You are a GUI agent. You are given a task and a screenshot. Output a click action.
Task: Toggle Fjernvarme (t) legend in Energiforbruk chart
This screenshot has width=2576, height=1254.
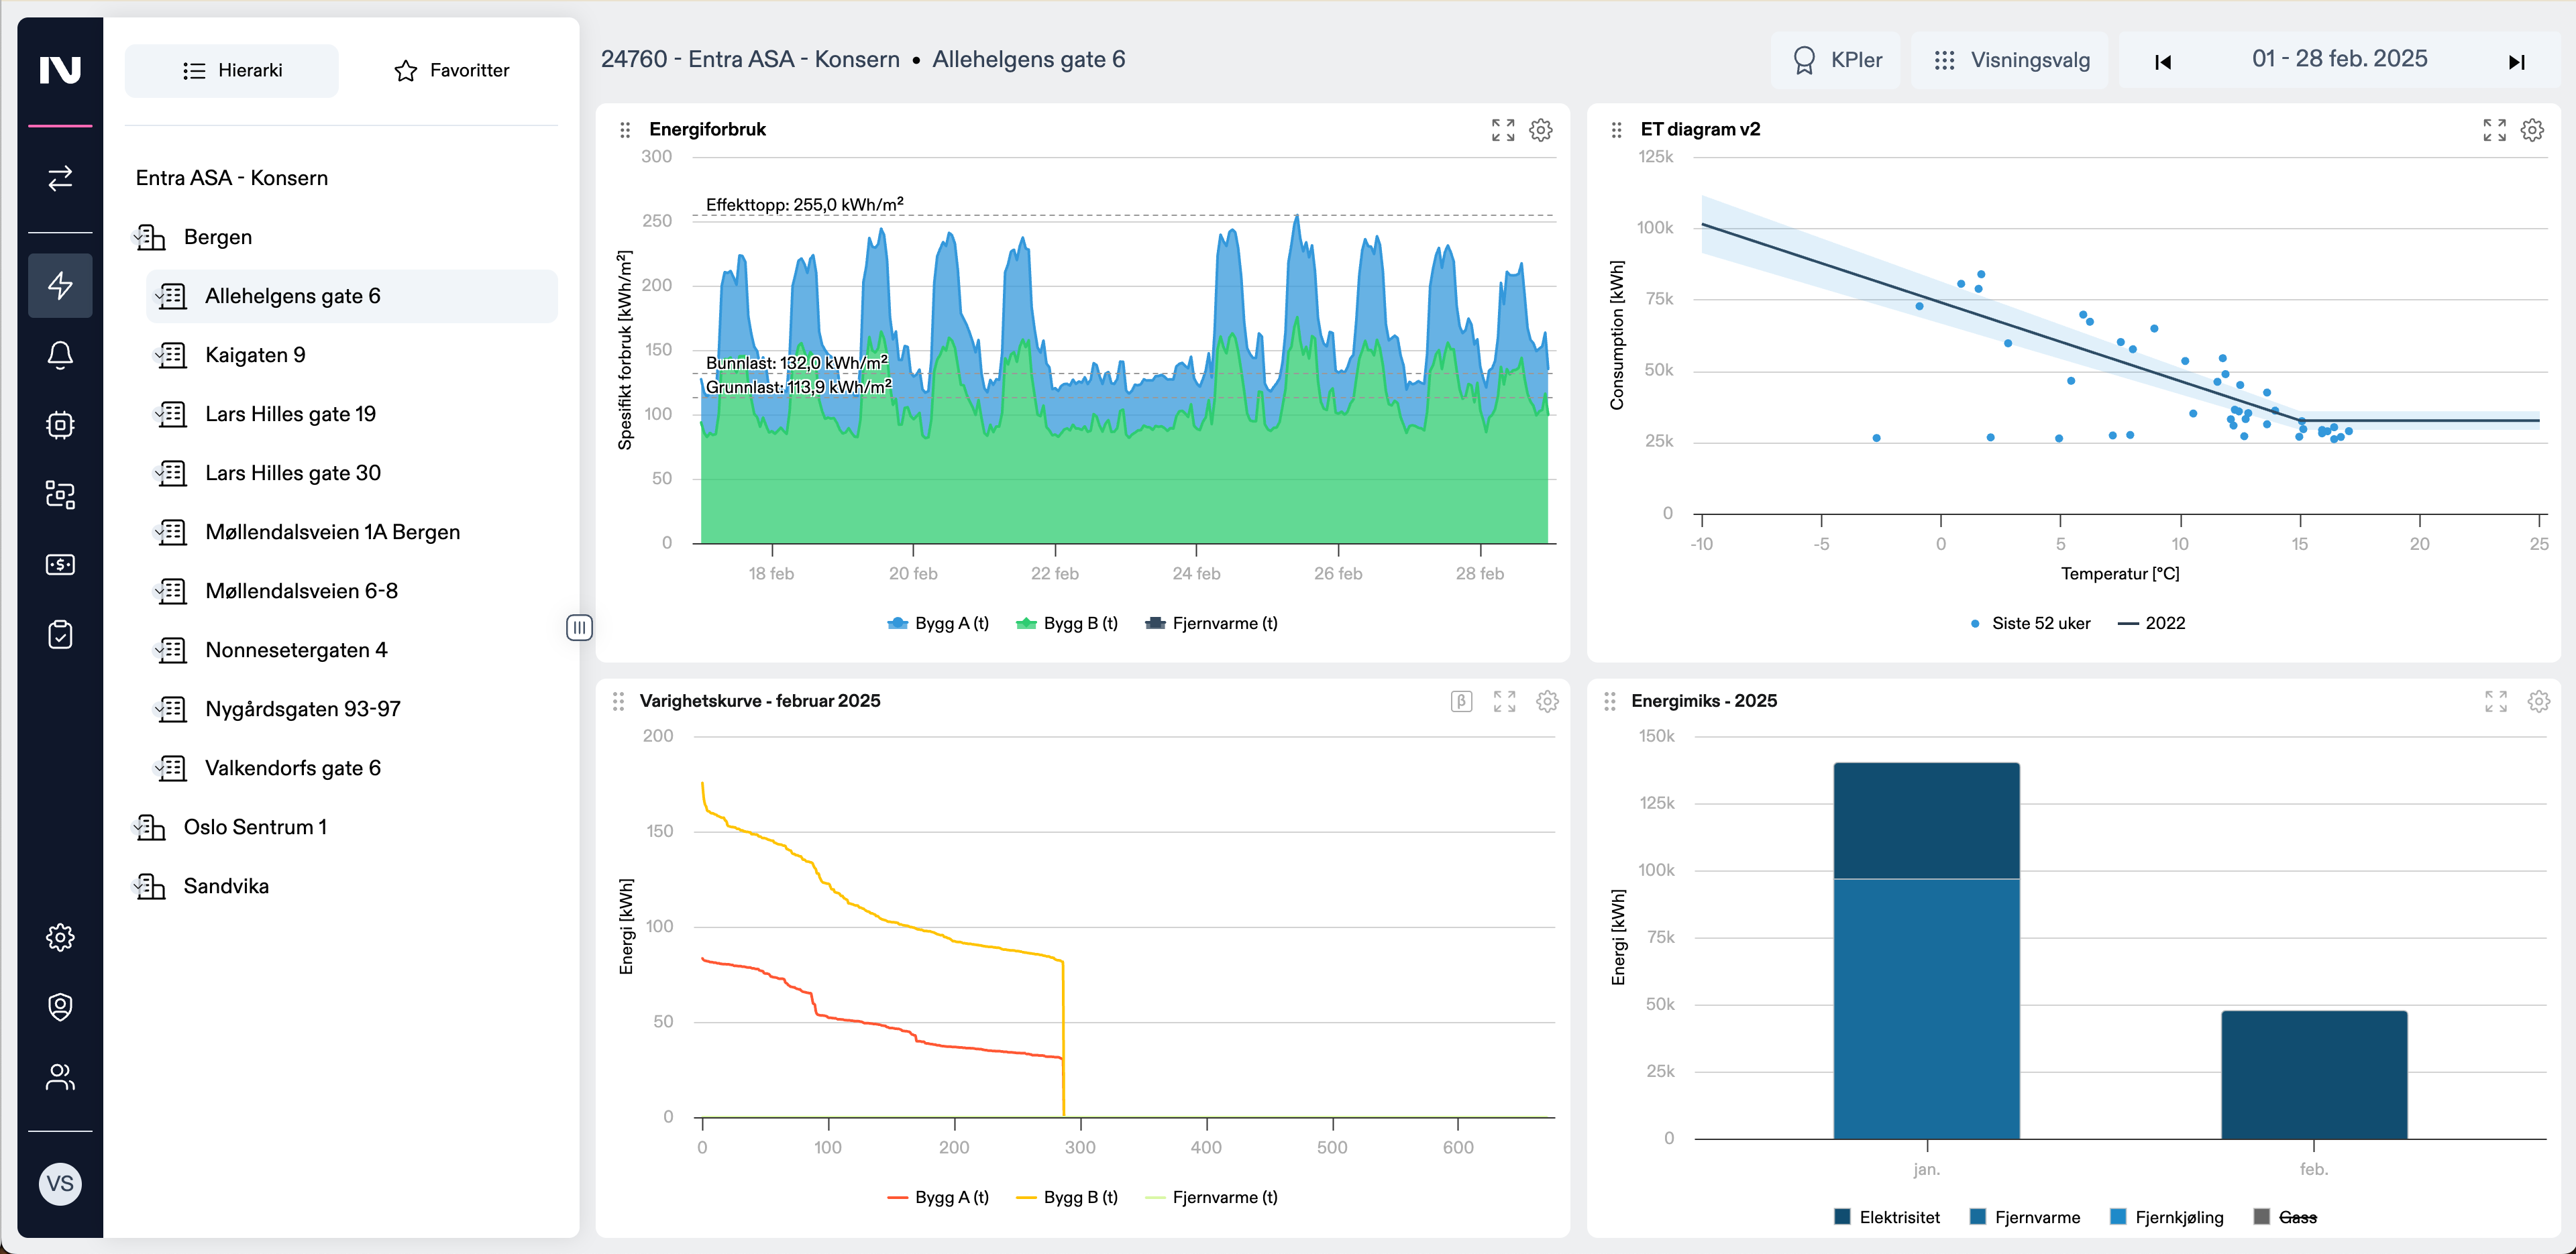click(x=1211, y=623)
